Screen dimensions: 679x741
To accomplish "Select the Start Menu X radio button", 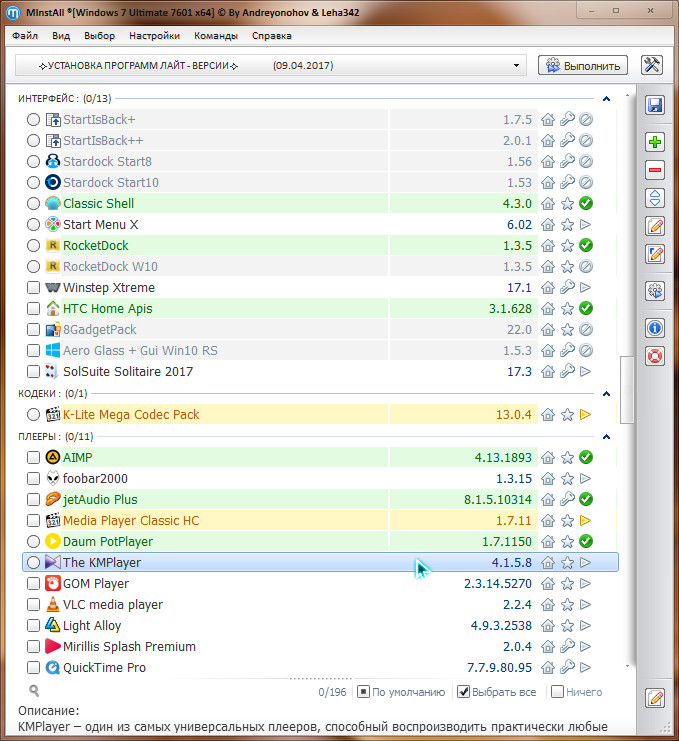I will tap(33, 224).
